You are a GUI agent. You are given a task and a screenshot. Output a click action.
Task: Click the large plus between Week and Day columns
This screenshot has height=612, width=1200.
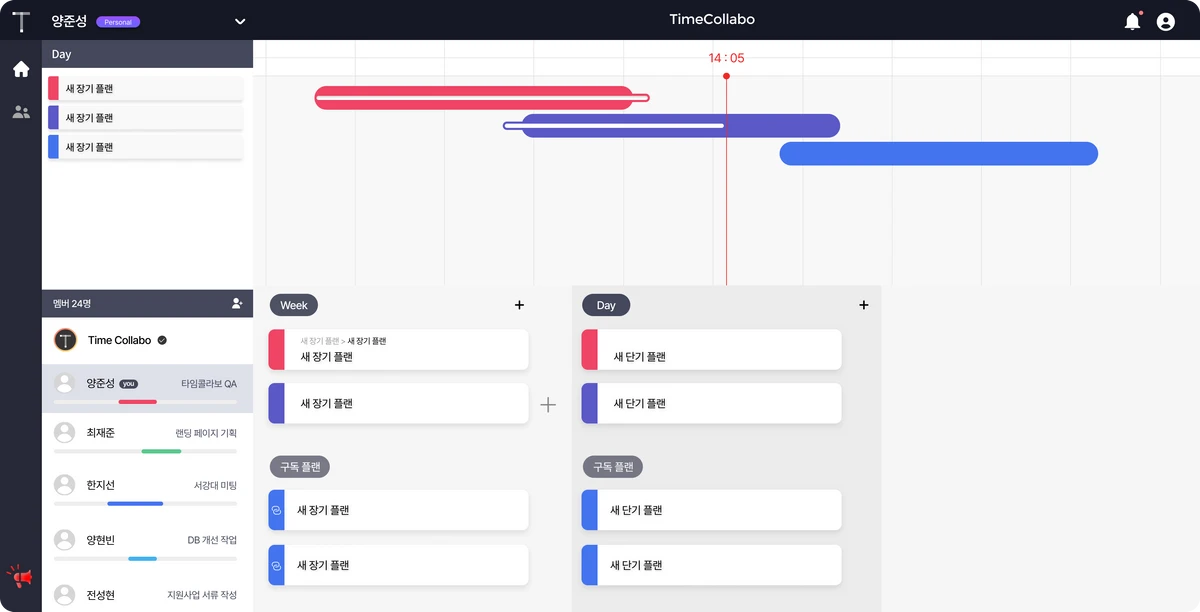548,405
